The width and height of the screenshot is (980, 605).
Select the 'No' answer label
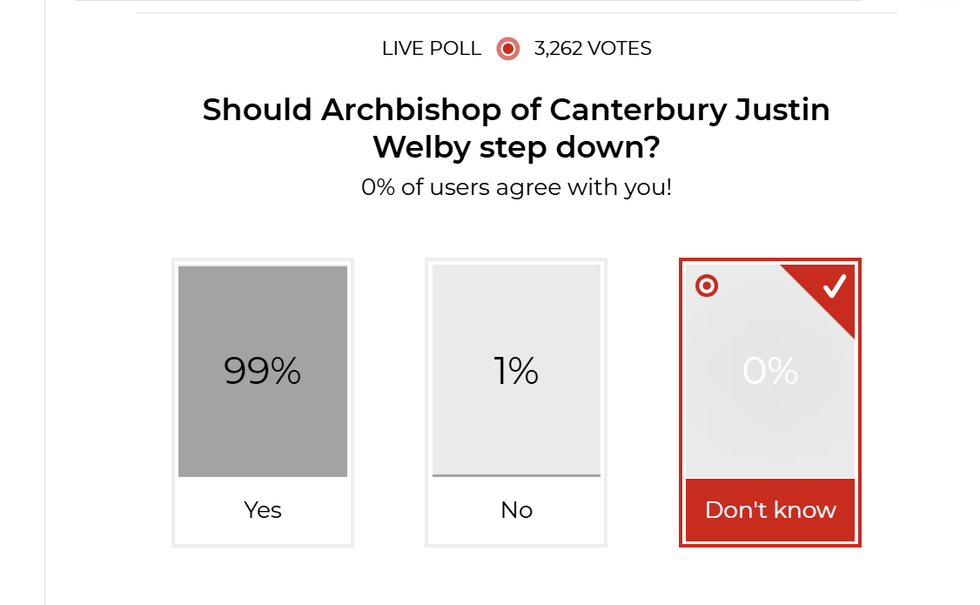(516, 510)
